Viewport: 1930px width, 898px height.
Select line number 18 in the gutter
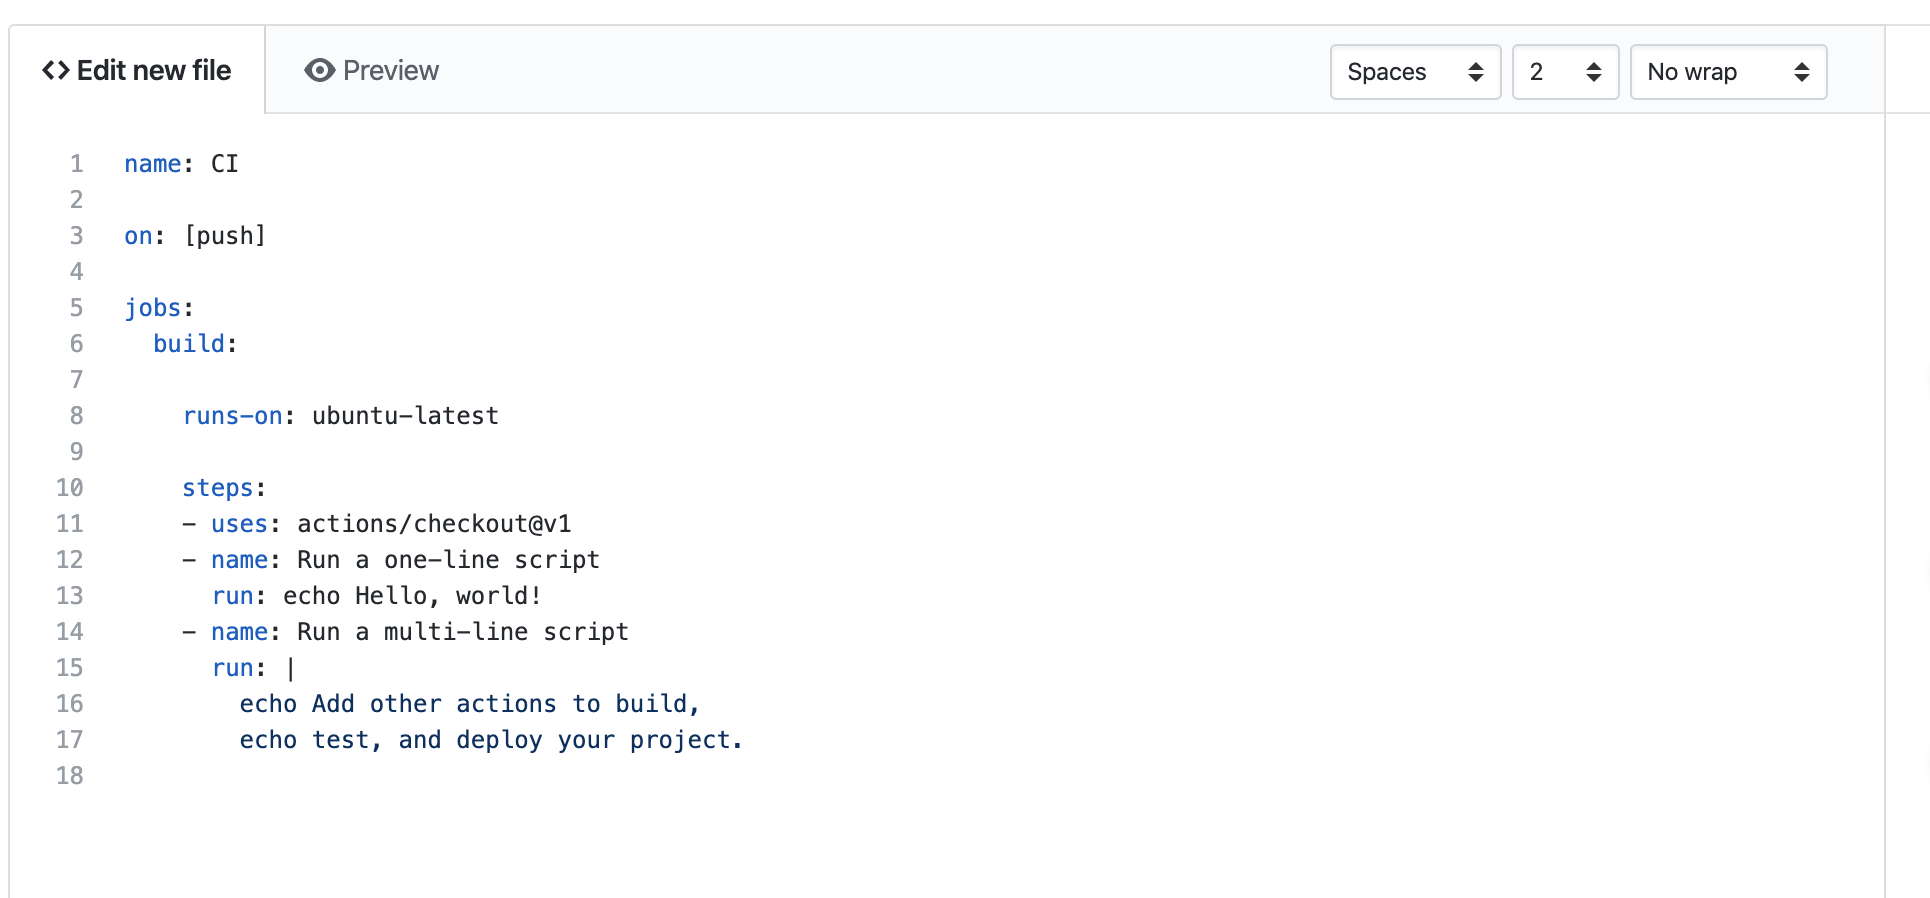click(x=70, y=775)
